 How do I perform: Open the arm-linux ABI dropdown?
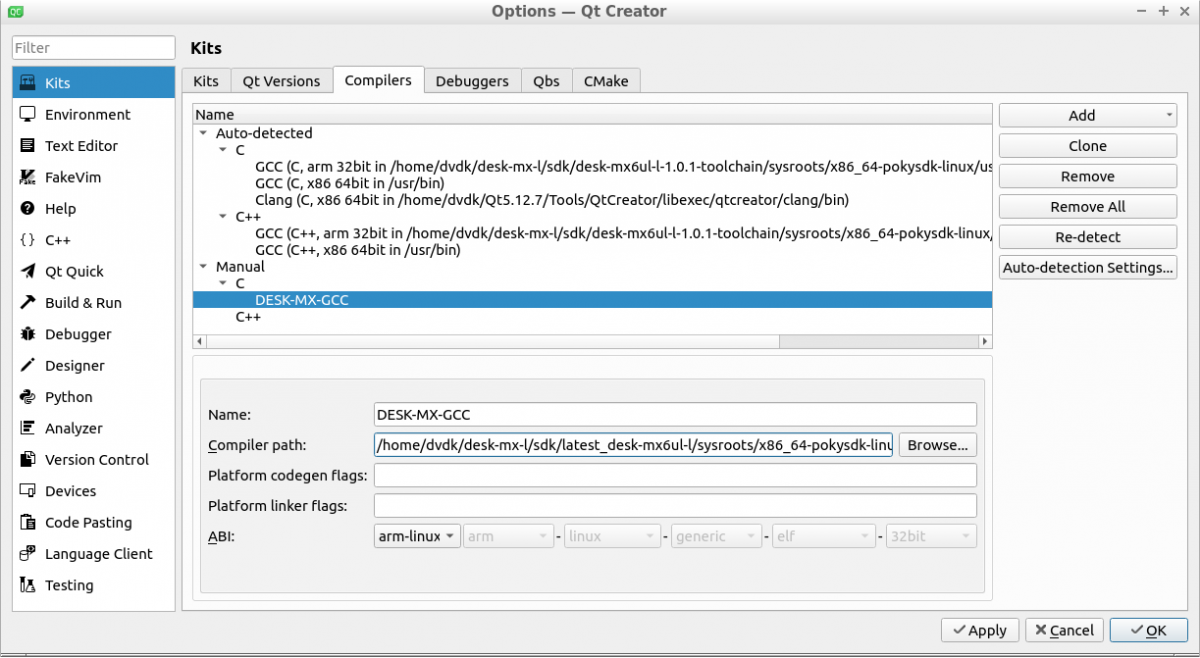click(417, 537)
